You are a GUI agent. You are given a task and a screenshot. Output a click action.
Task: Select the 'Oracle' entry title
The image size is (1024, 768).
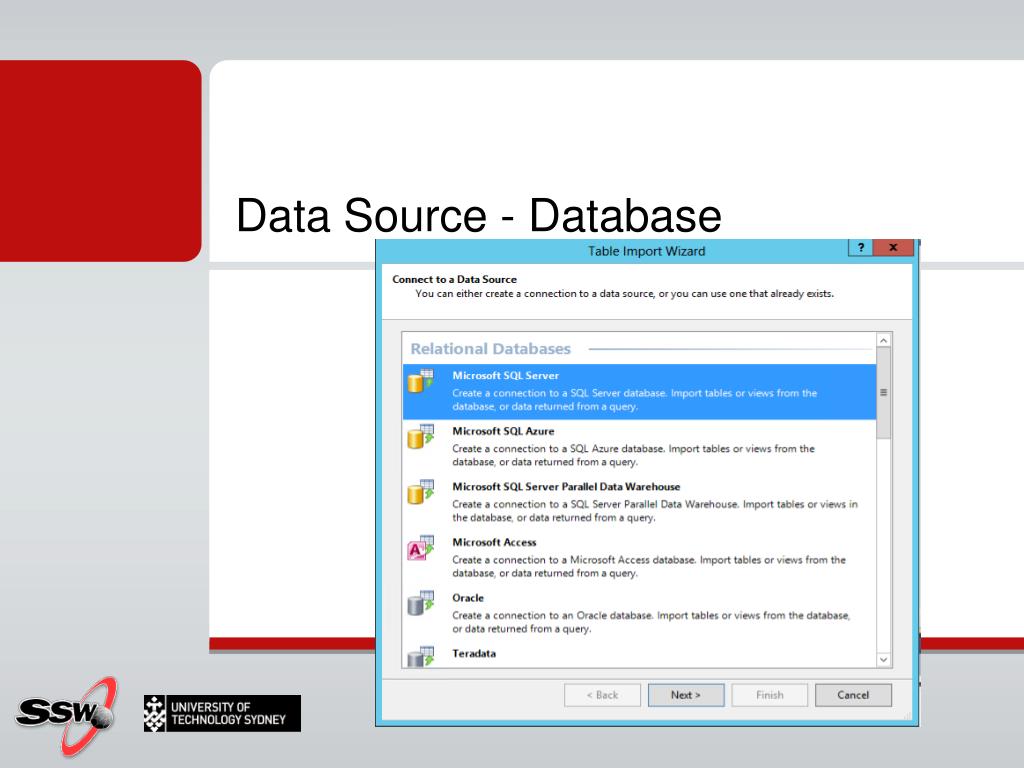468,598
